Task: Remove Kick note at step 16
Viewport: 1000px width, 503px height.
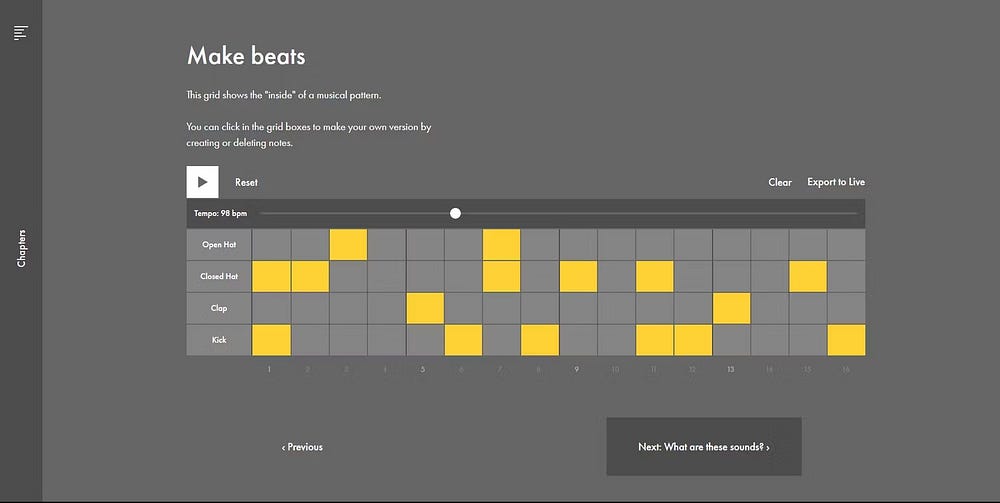Action: click(846, 340)
